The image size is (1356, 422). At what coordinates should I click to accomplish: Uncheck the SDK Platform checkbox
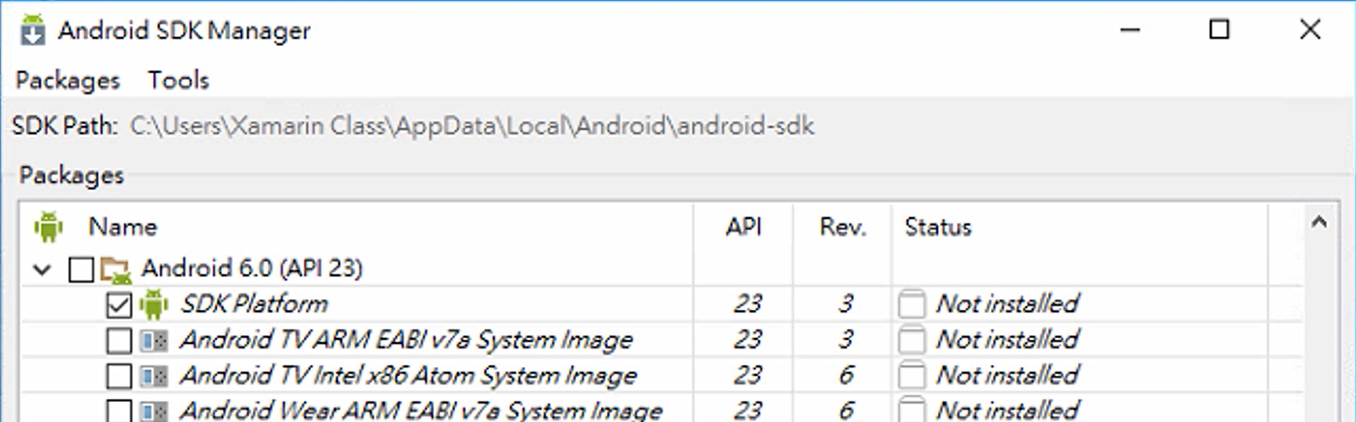[118, 305]
